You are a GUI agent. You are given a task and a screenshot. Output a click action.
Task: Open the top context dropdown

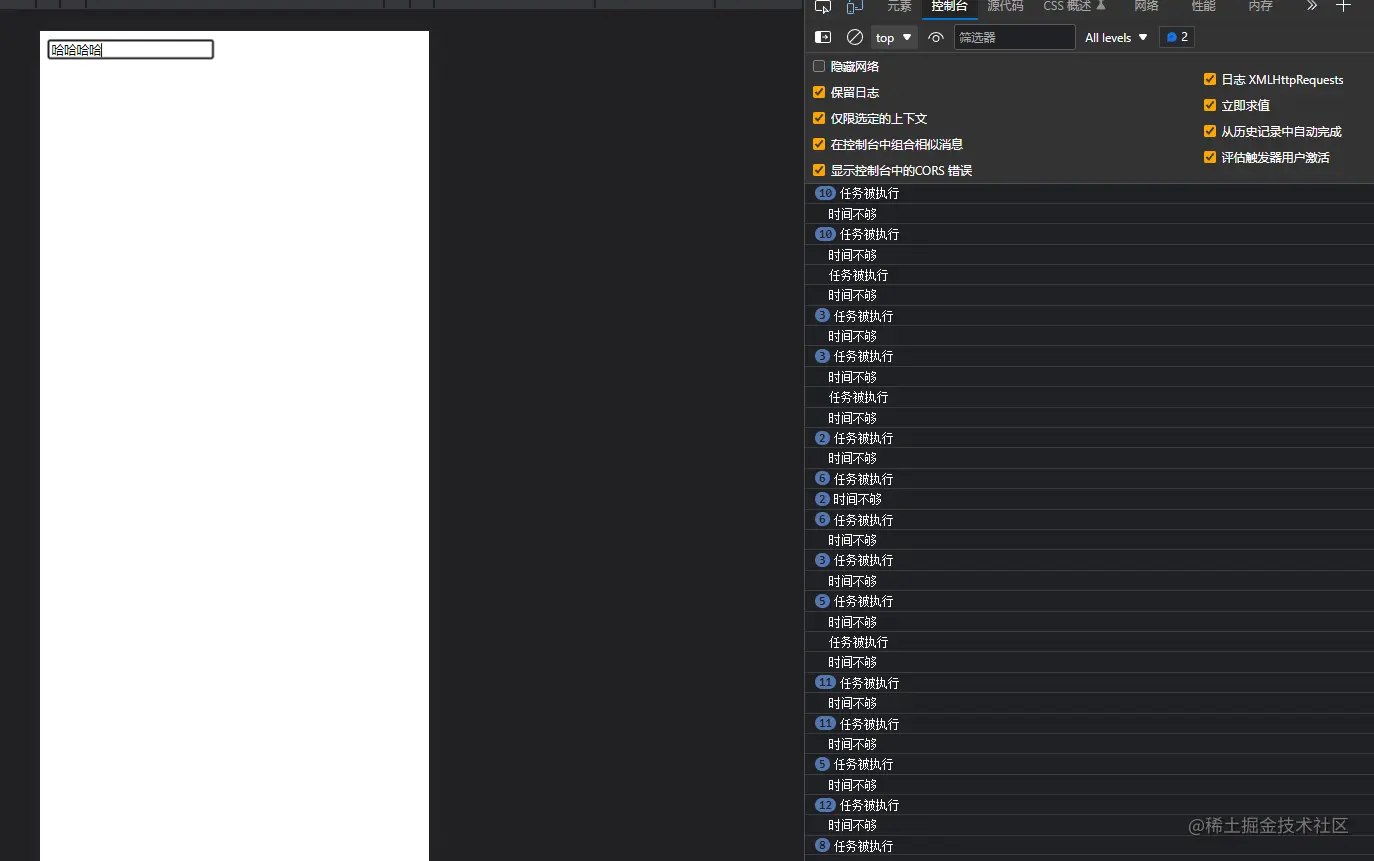coord(894,37)
